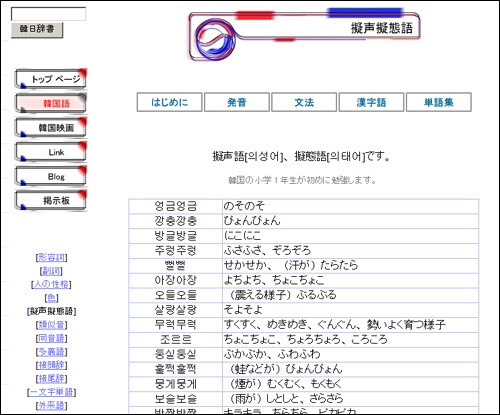The image size is (500, 415).
Task: Open the 人の性格 link
Action: [51, 284]
